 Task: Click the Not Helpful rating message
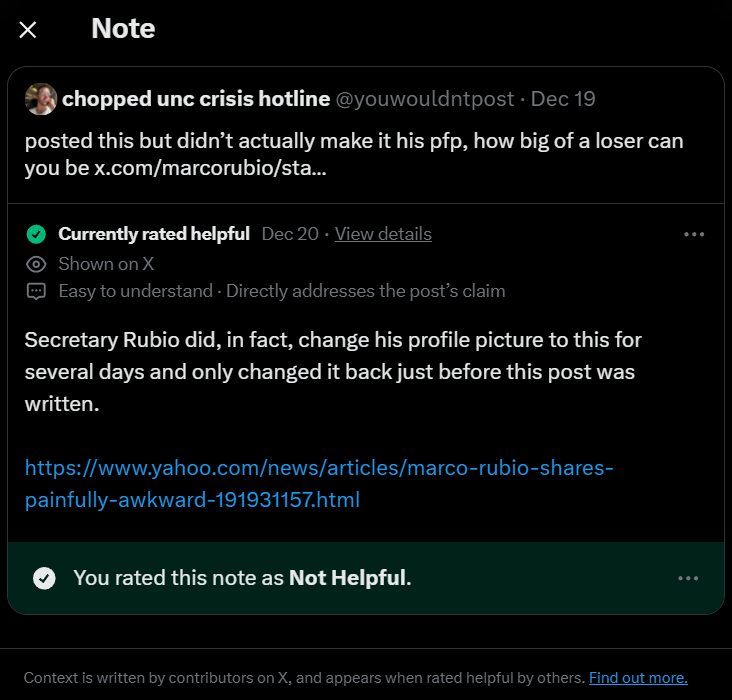[242, 578]
